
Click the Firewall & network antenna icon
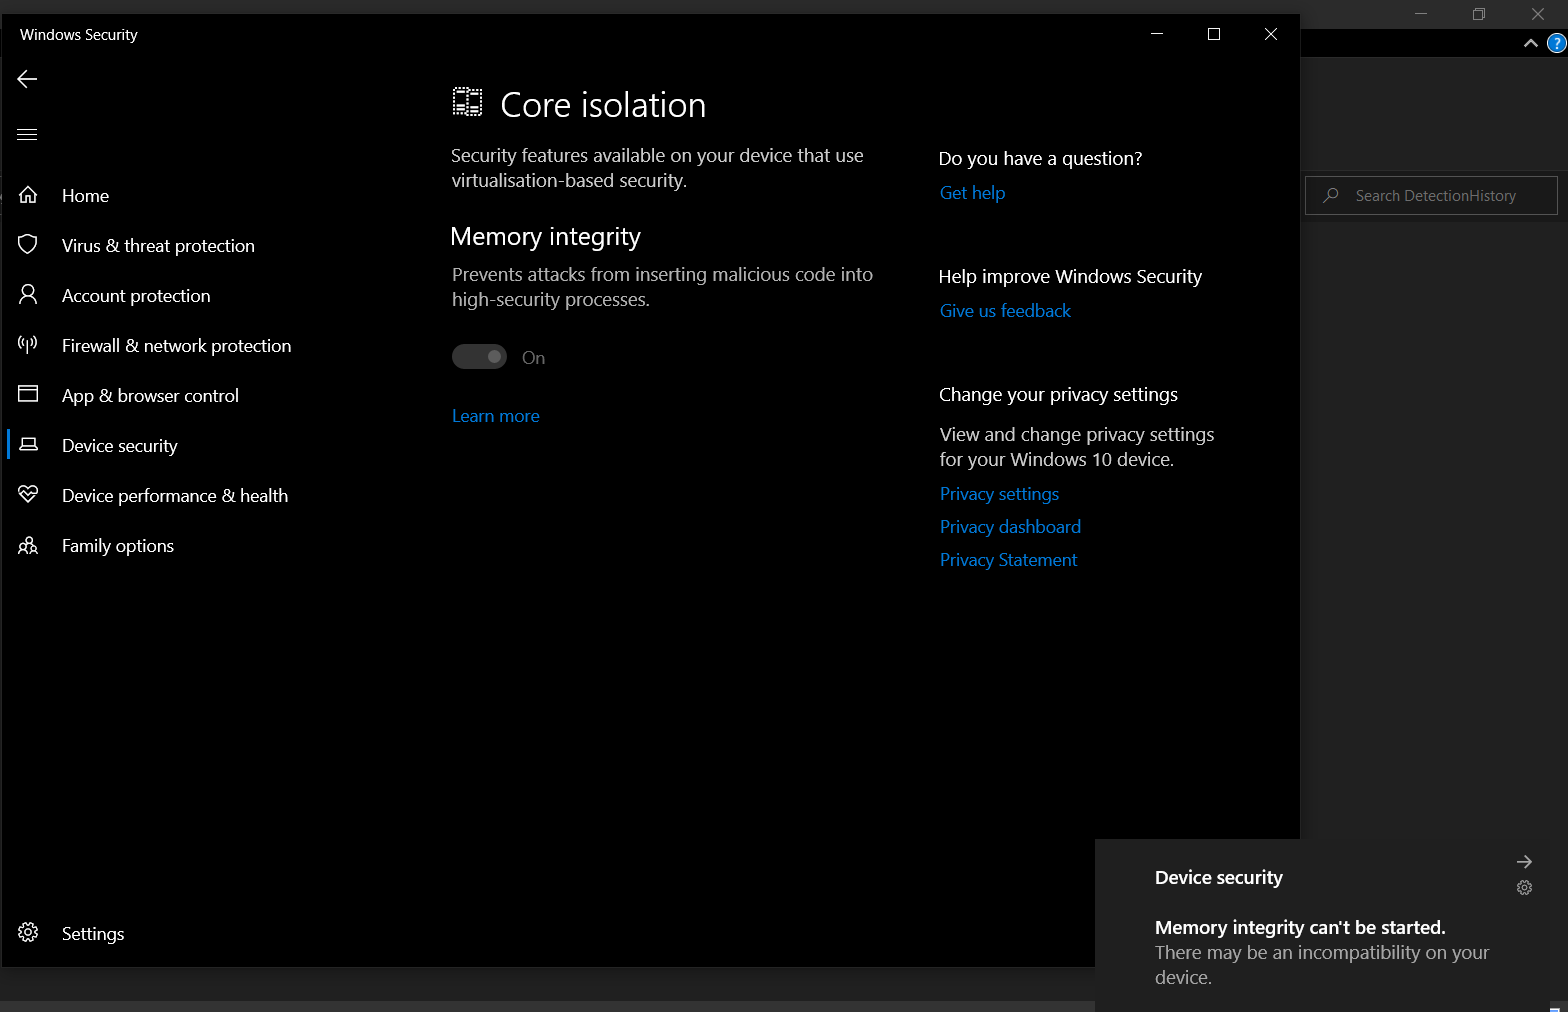(x=28, y=345)
